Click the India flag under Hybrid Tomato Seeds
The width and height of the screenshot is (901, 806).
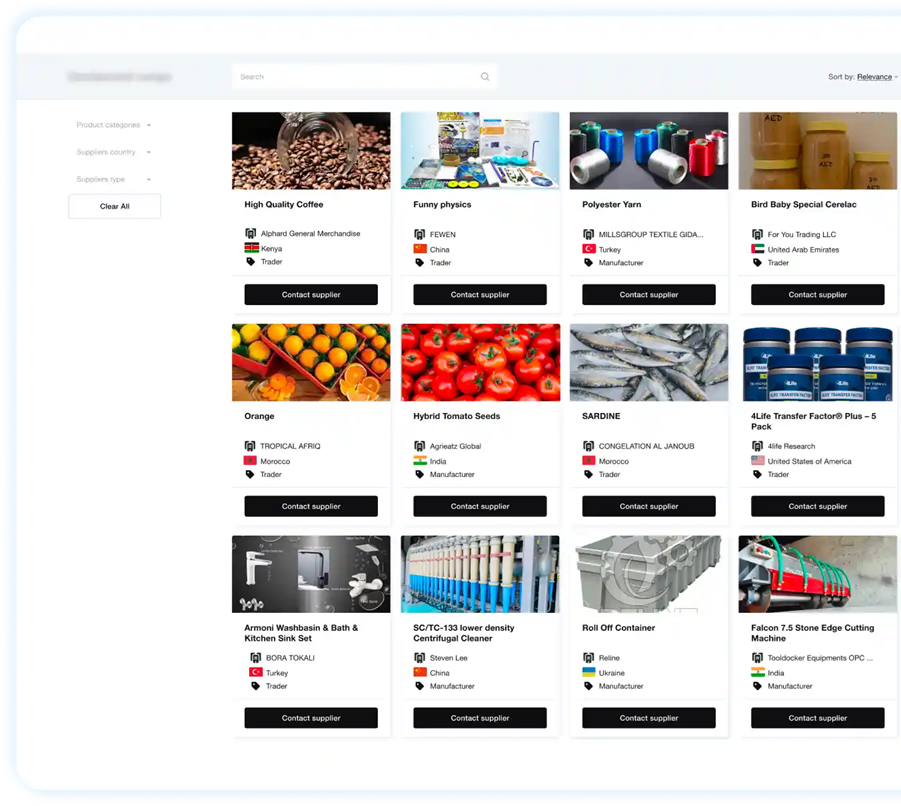420,461
